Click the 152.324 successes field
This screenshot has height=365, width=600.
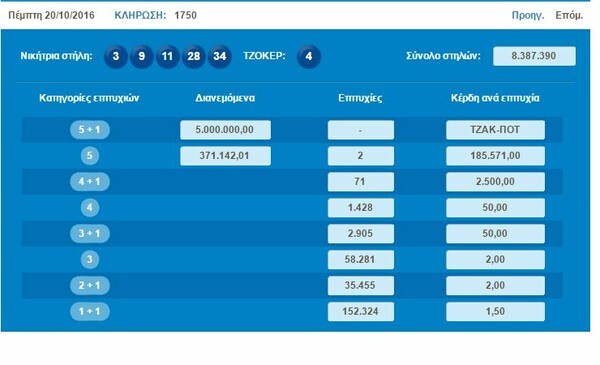point(360,311)
